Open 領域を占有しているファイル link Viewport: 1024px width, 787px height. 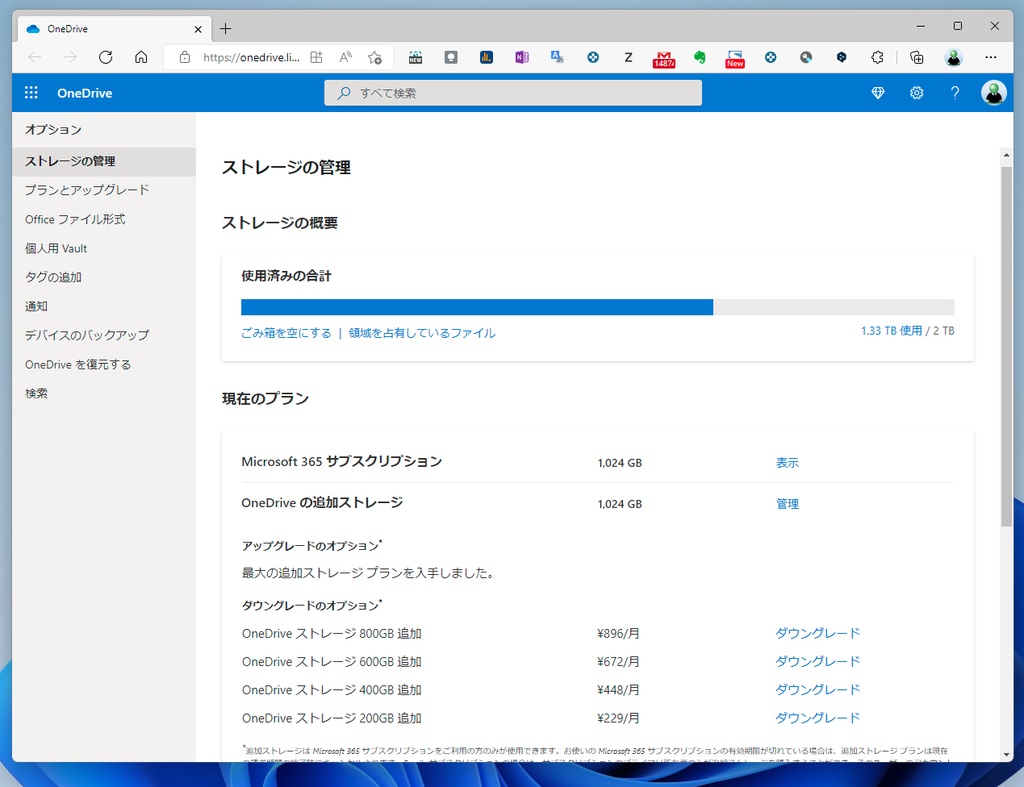[x=422, y=333]
